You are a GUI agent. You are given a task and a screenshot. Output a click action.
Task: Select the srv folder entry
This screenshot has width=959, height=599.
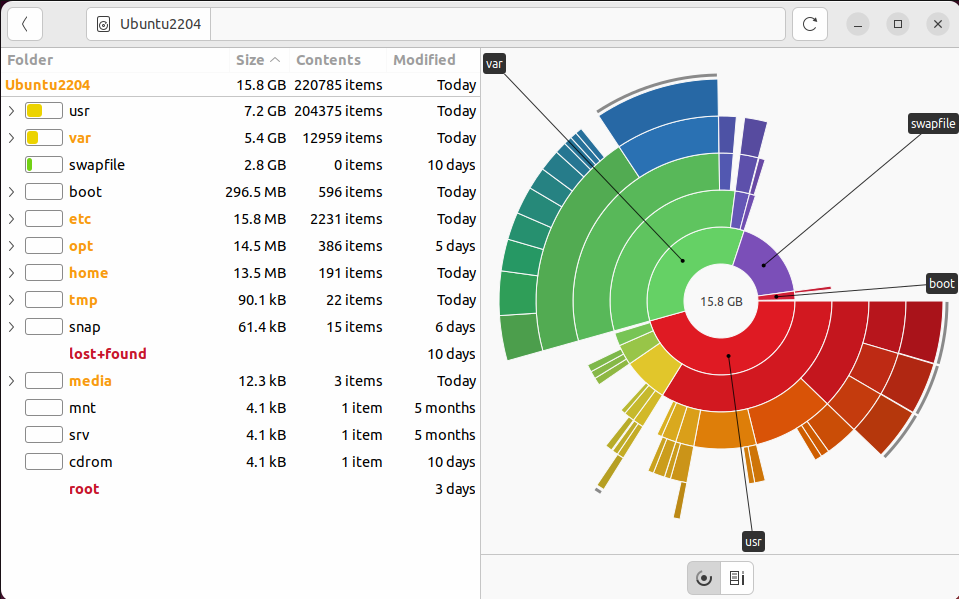click(79, 434)
